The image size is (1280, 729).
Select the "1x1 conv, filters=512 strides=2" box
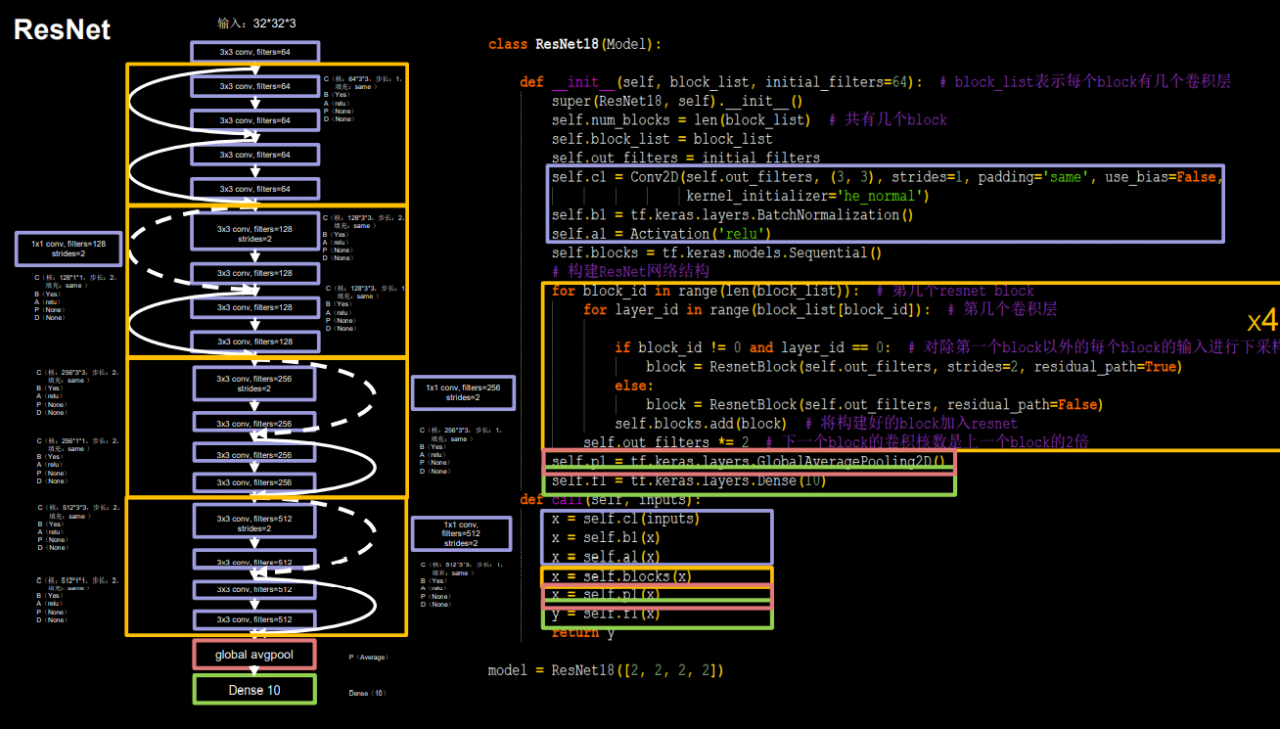pyautogui.click(x=461, y=533)
